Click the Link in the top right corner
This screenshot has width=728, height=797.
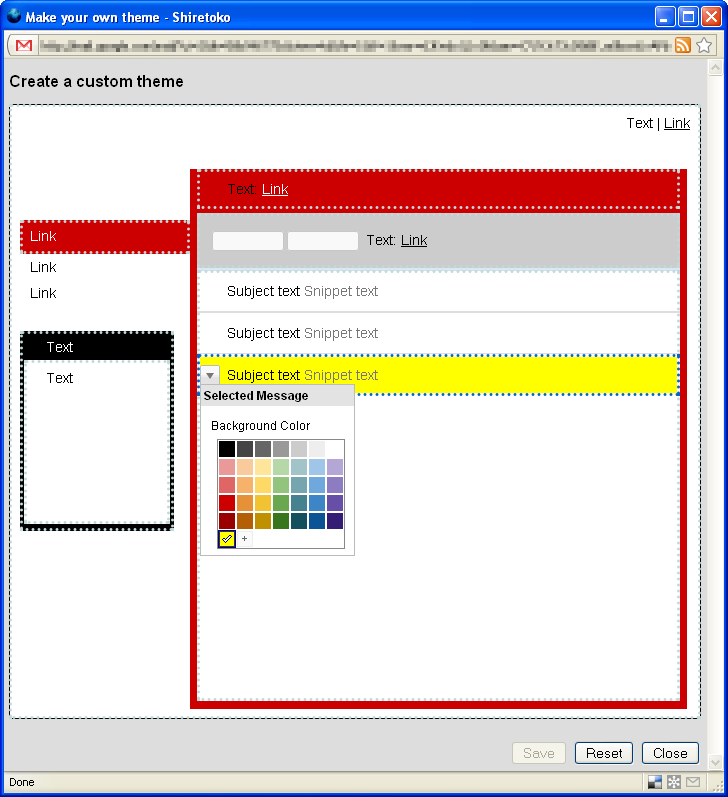tap(677, 123)
